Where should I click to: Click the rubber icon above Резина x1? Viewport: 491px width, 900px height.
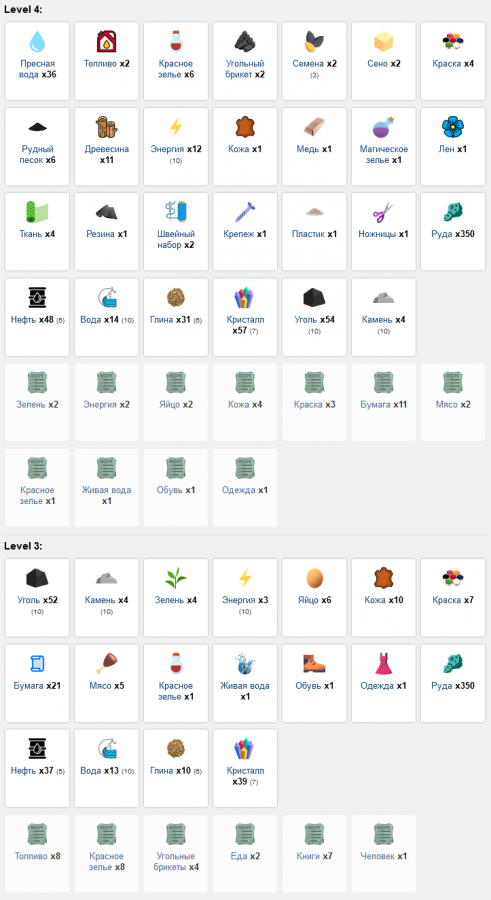pyautogui.click(x=107, y=212)
